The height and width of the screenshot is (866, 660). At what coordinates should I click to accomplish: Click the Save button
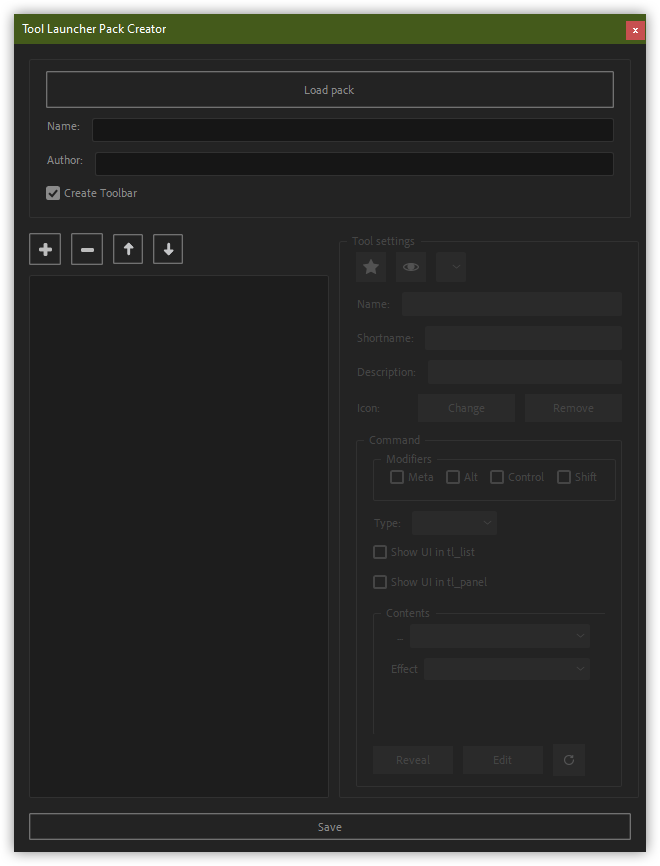(x=330, y=827)
